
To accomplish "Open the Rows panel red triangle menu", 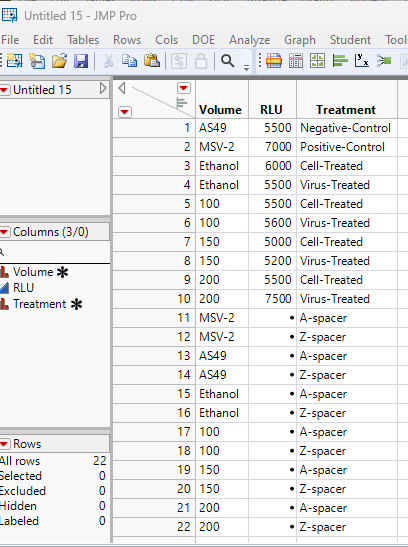I will pyautogui.click(x=4, y=444).
